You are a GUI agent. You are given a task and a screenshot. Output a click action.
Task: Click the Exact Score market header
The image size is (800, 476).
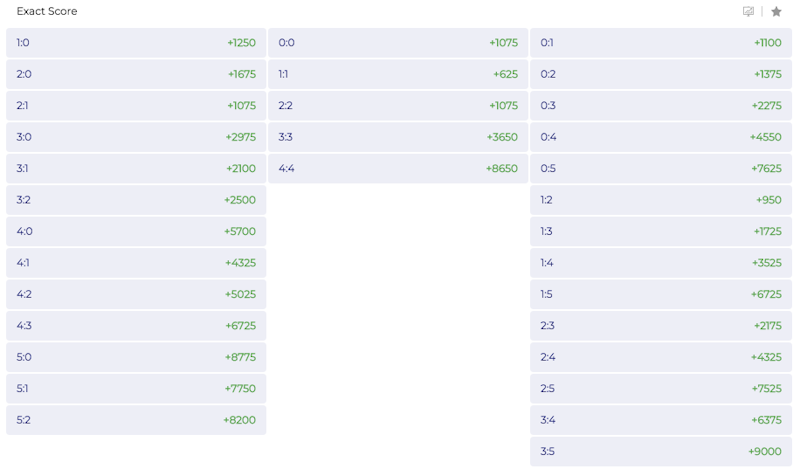[x=47, y=11]
